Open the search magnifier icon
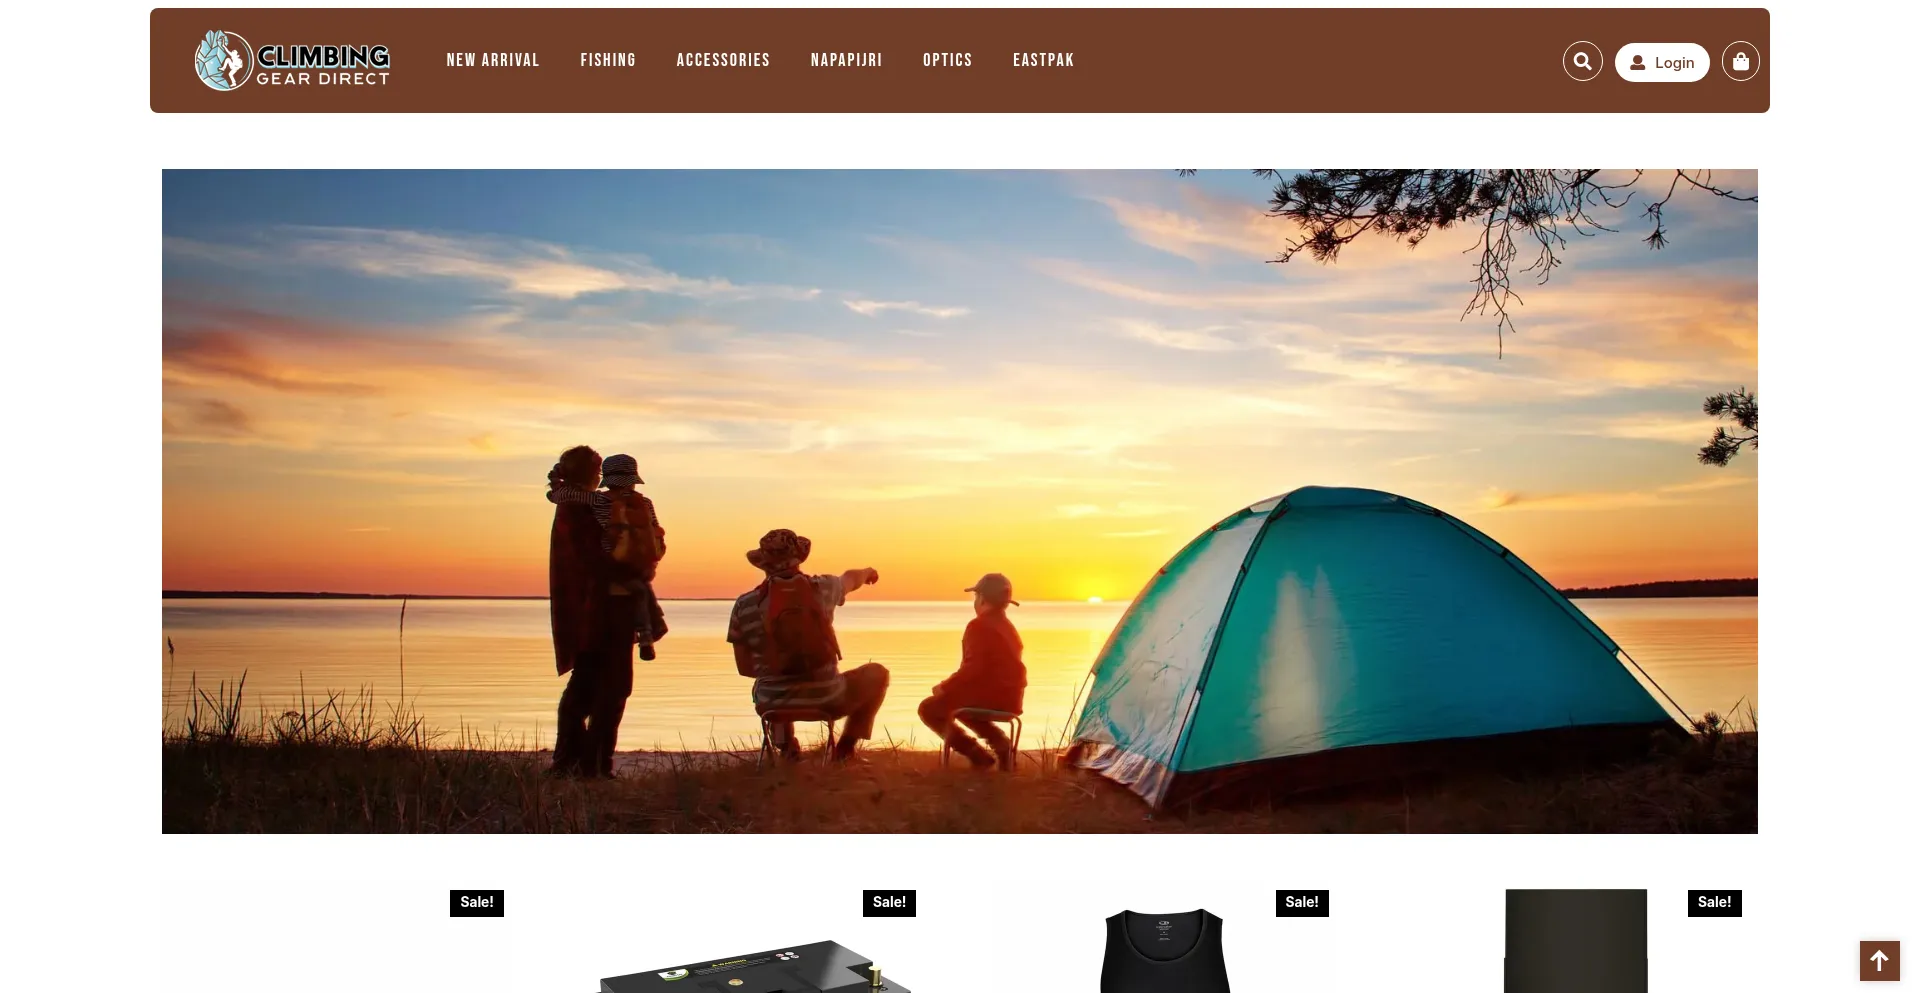Screen dimensions: 1920x993 tap(1582, 61)
